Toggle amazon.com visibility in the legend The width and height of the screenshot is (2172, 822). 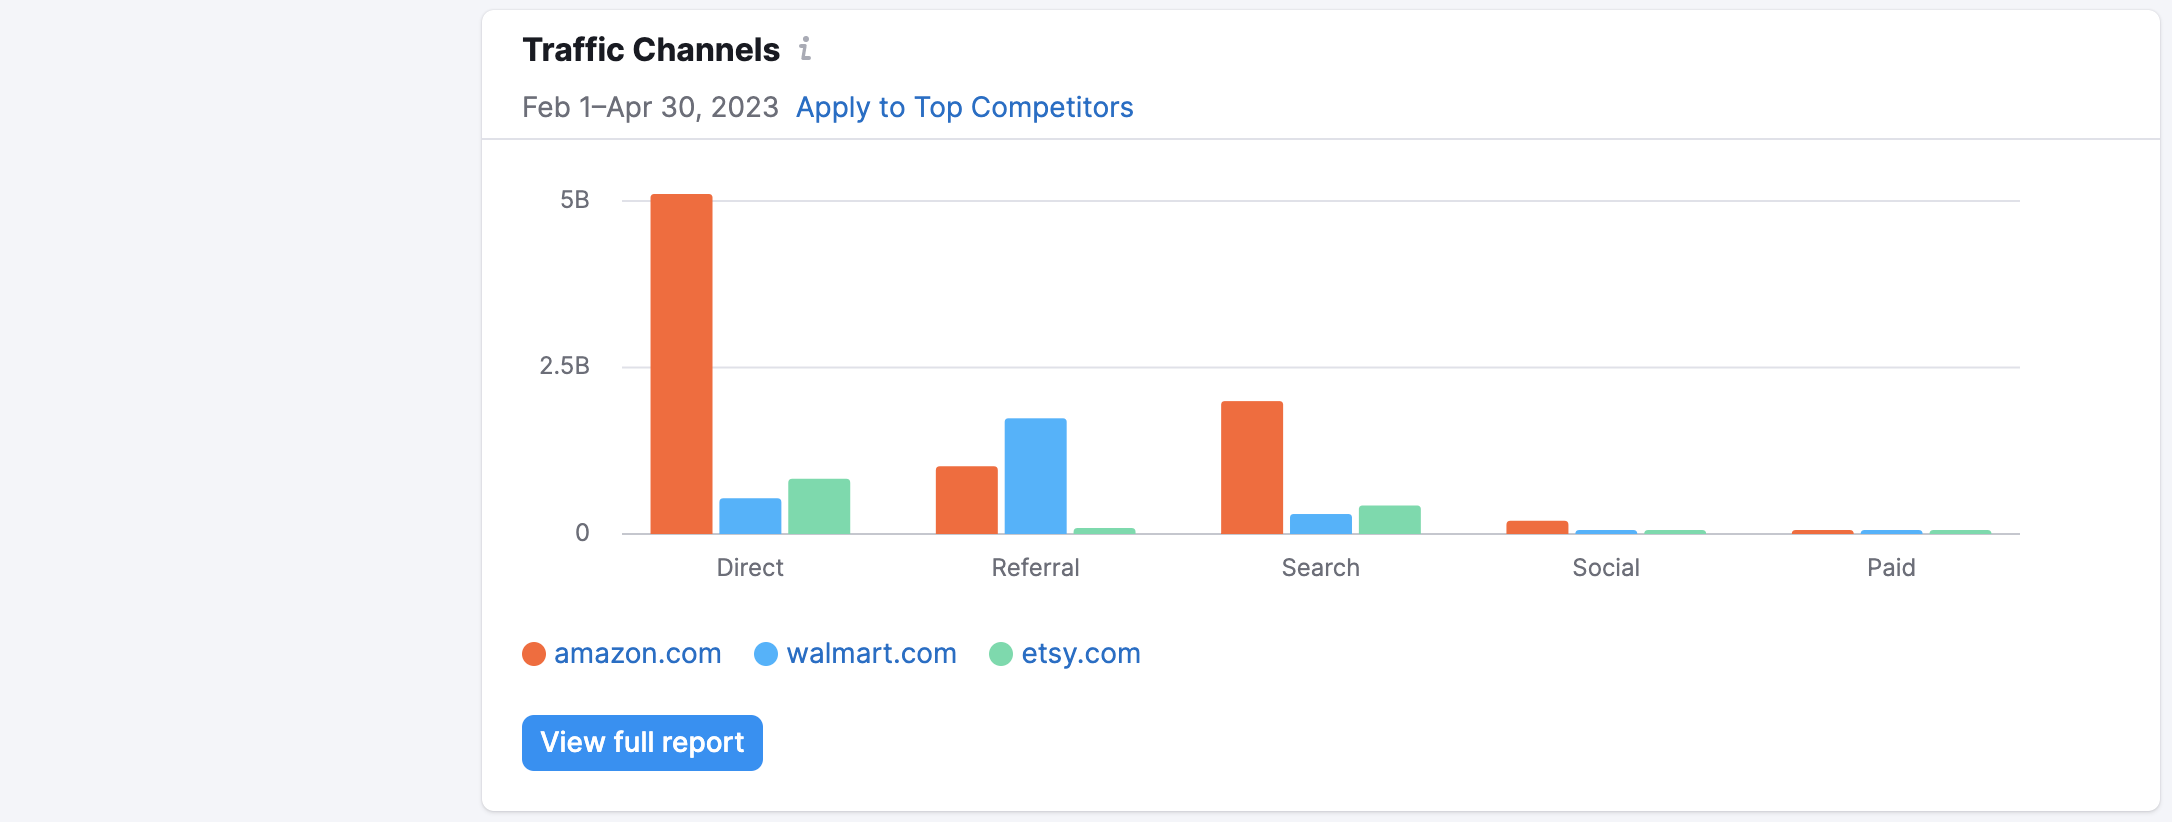(637, 653)
